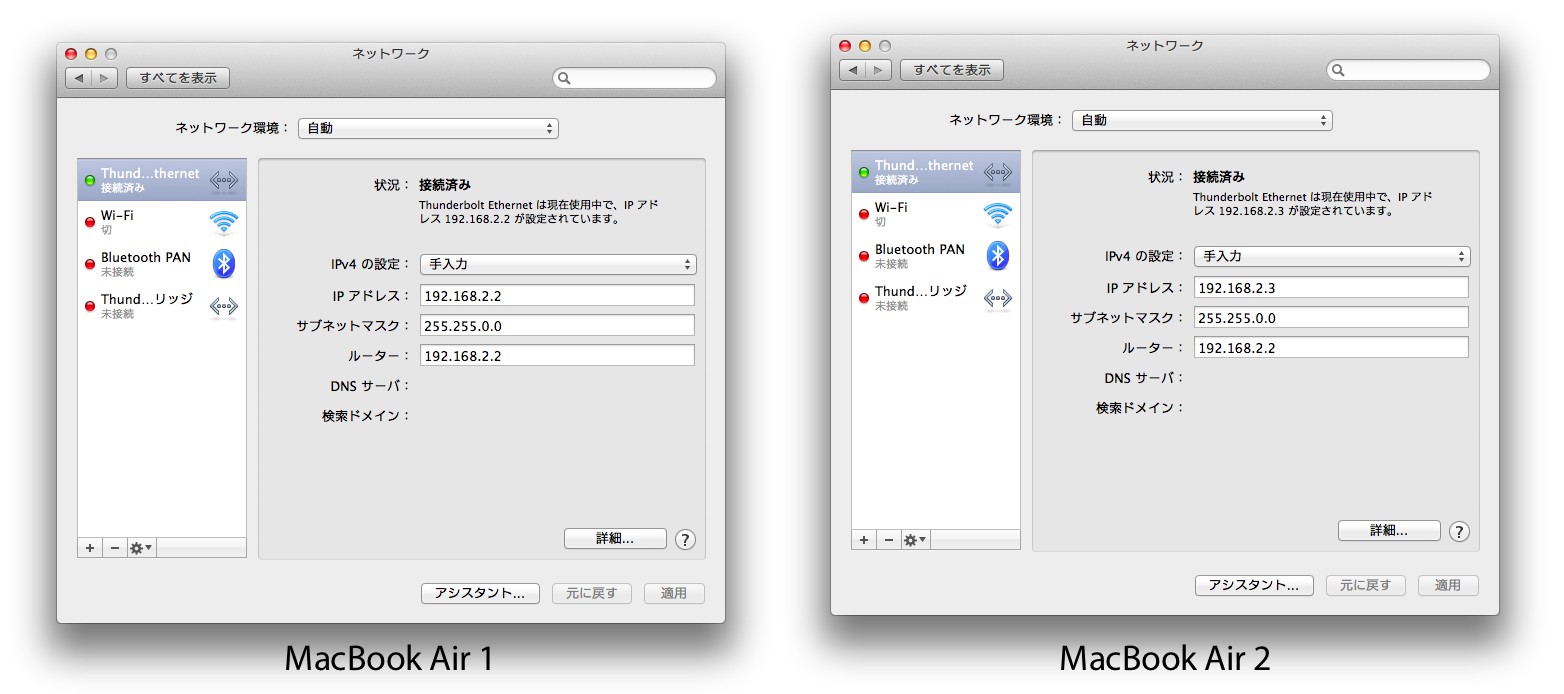Click IP address field 192.168.2.3 in MacBook Air 2
1564x694 pixels.
[1331, 287]
